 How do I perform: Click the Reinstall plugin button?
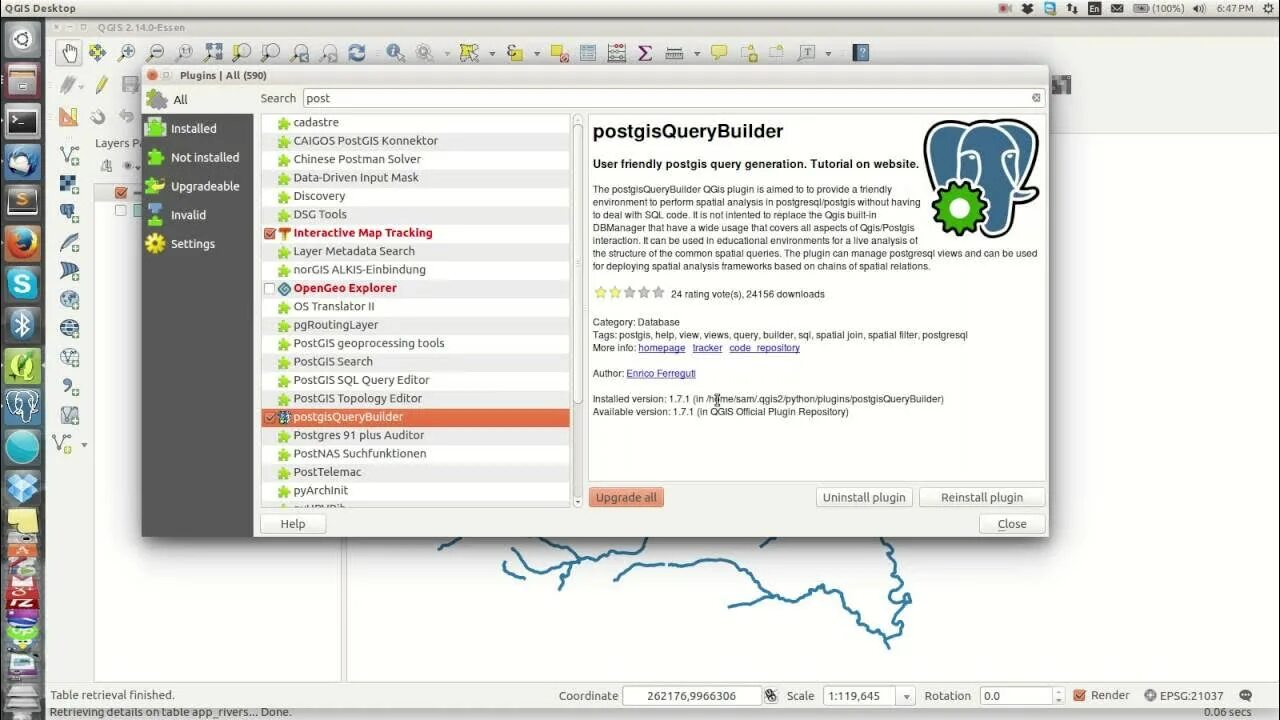coord(981,497)
